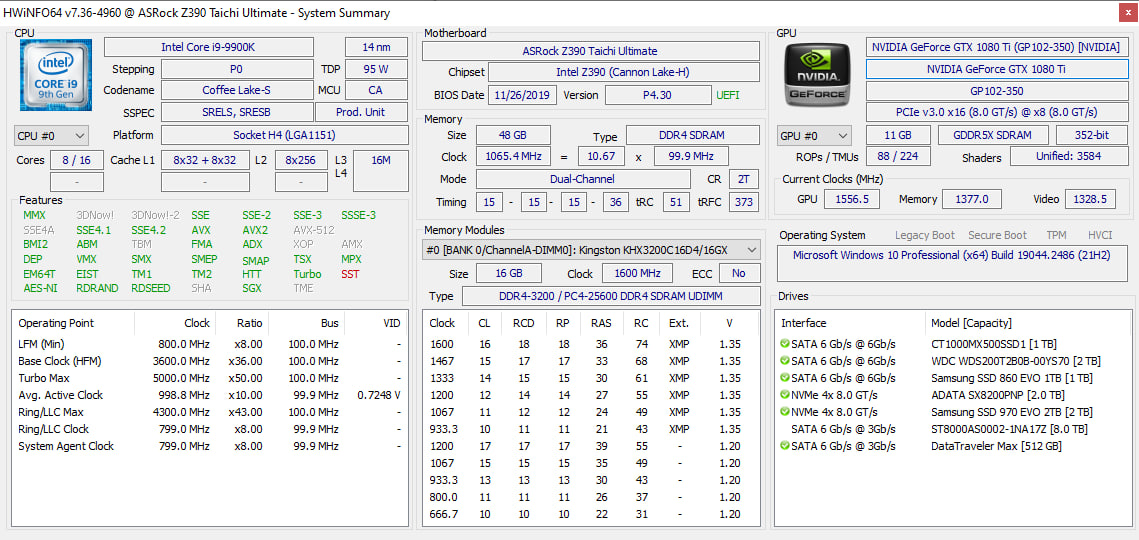Click green check icon beside WDC WDS200T2B0B drive
Screen dimensions: 1139x540
click(x=785, y=361)
